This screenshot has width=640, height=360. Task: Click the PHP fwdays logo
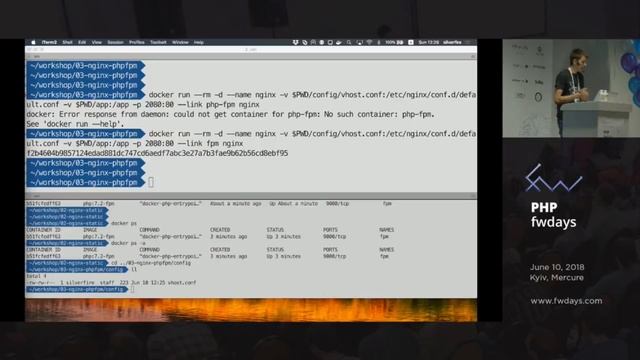point(553,196)
